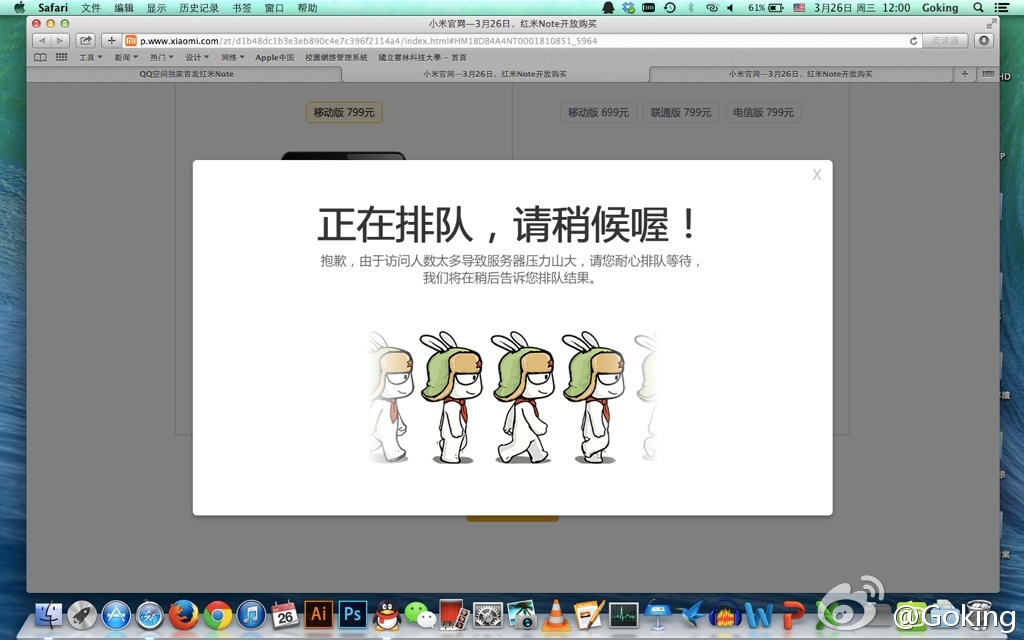Expand the 工具 bookmarks folder
Viewport: 1024px width, 640px height.
91,57
